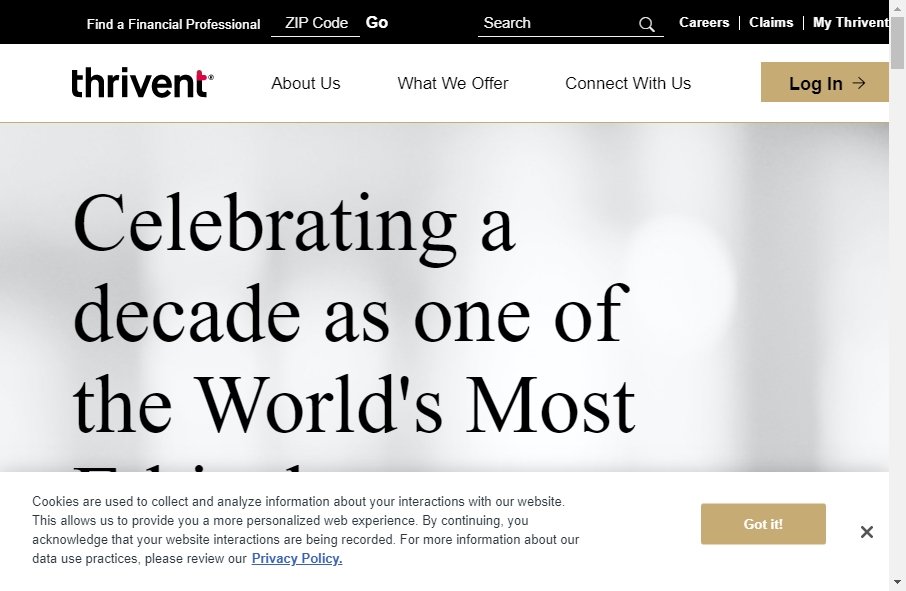
Task: Open the Privacy Policy link
Action: 297,559
